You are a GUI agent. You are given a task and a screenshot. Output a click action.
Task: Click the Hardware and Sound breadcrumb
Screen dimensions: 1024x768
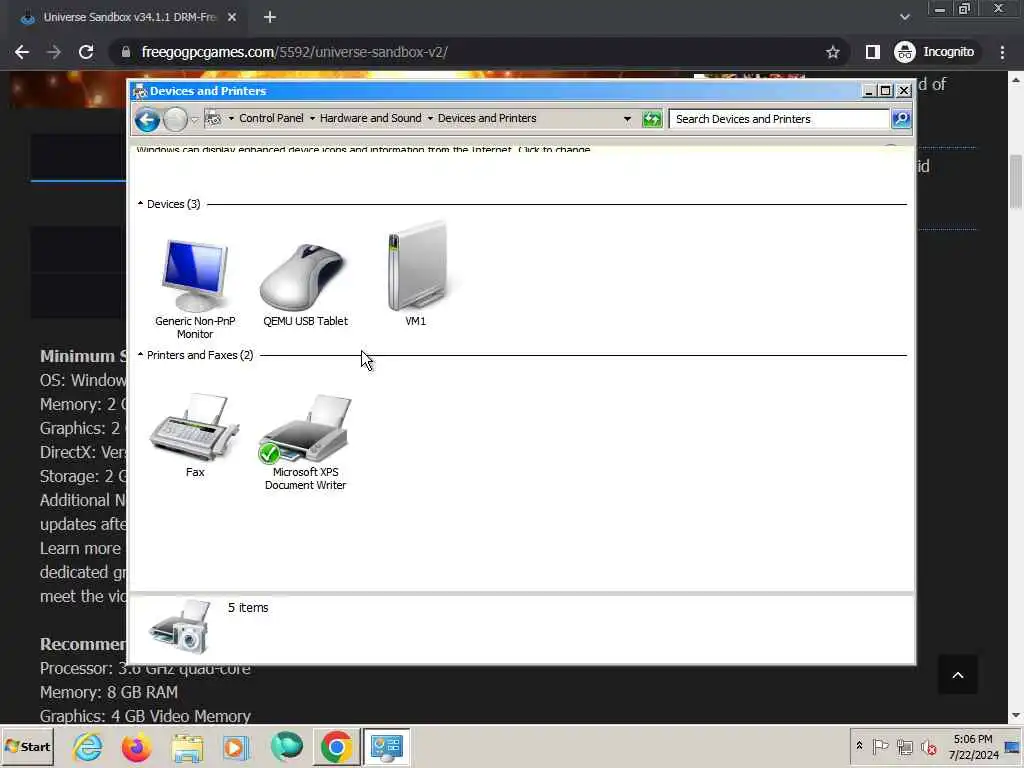[x=370, y=118]
